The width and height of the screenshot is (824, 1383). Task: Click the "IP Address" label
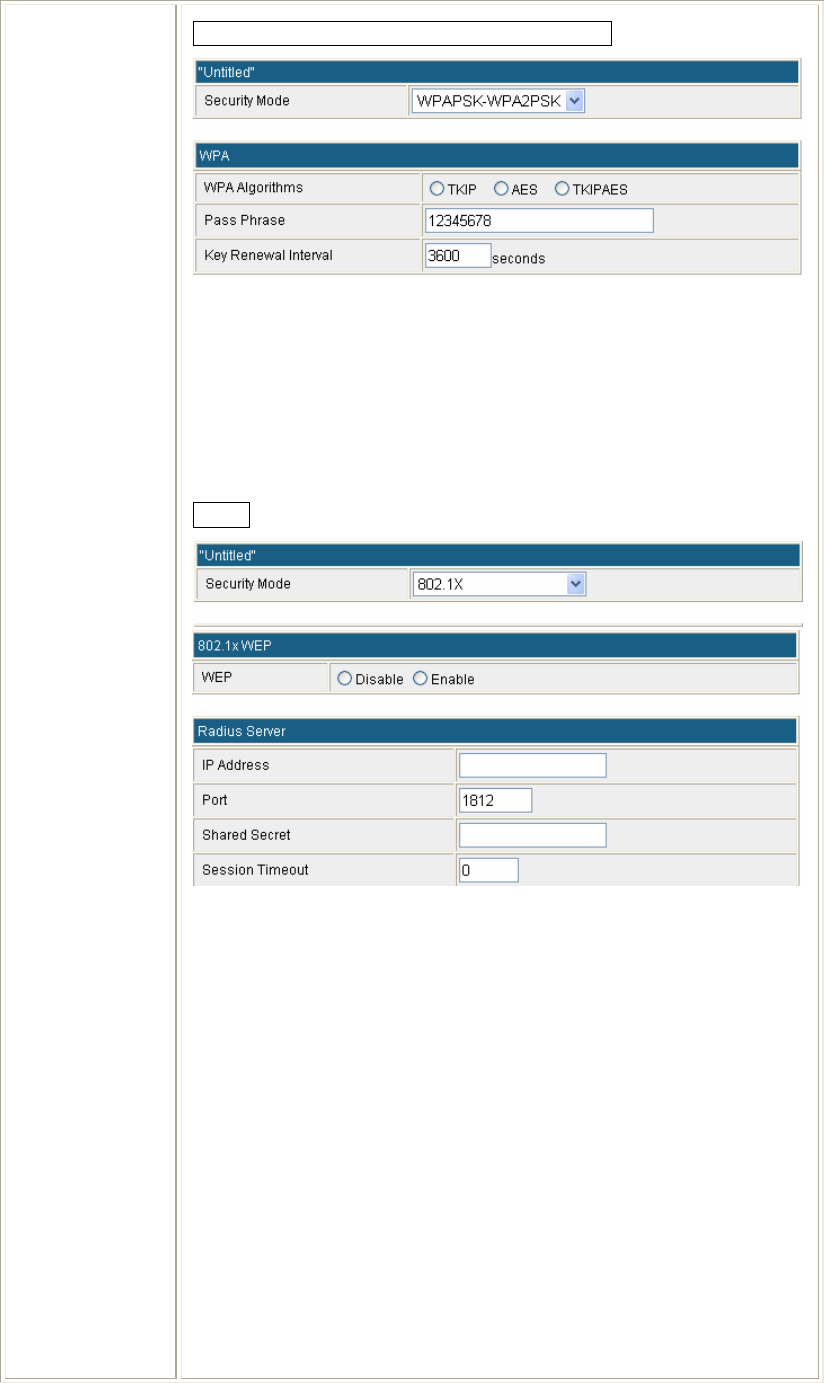coord(236,765)
